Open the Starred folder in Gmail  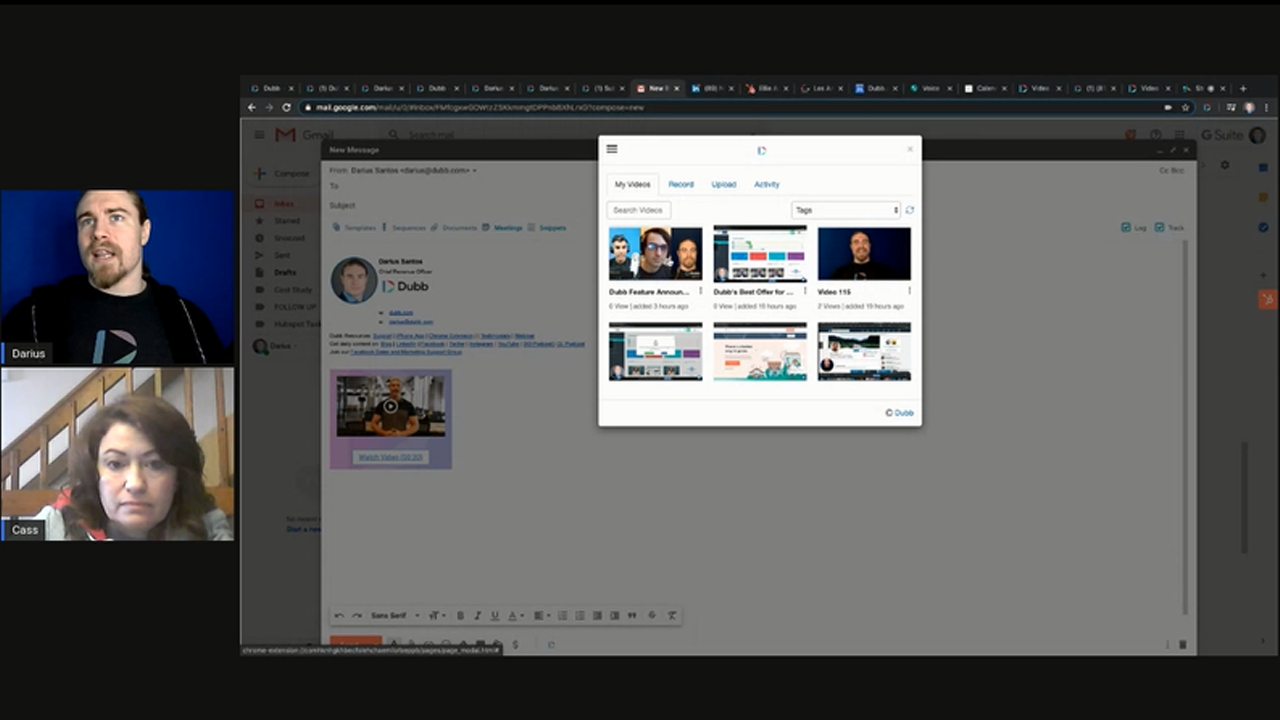tap(287, 221)
